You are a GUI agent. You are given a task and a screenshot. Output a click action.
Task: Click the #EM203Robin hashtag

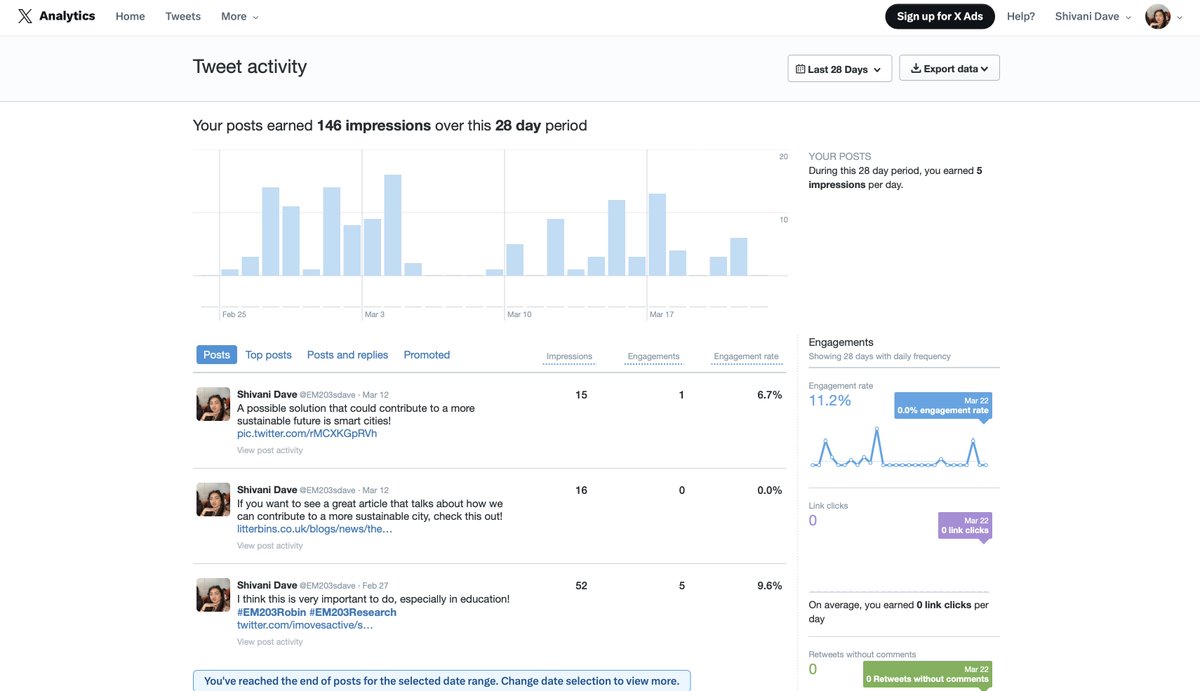[271, 612]
